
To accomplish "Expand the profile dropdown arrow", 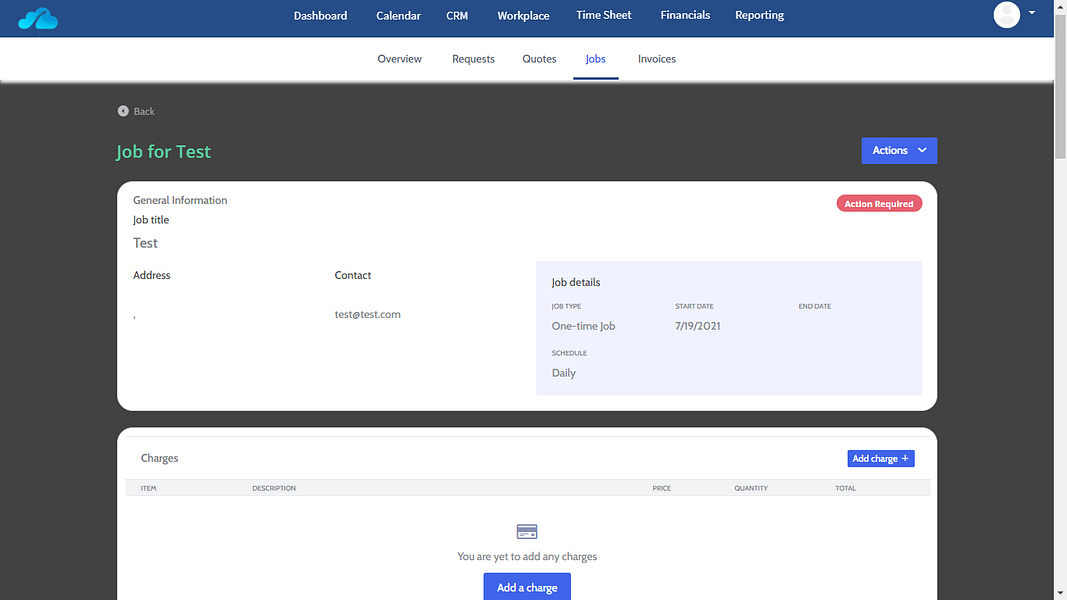I will pyautogui.click(x=1032, y=13).
